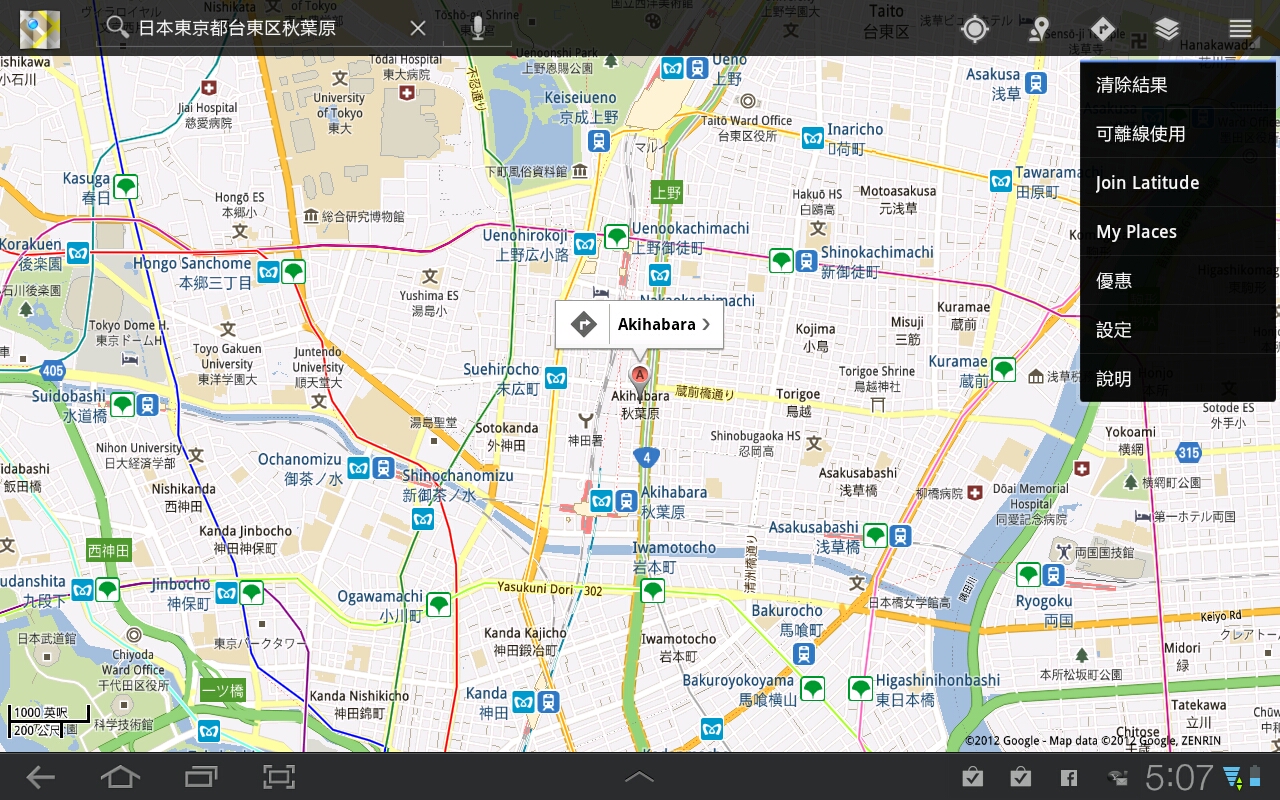Viewport: 1280px width, 800px height.
Task: Expand the bottom panel up arrow
Action: click(639, 777)
